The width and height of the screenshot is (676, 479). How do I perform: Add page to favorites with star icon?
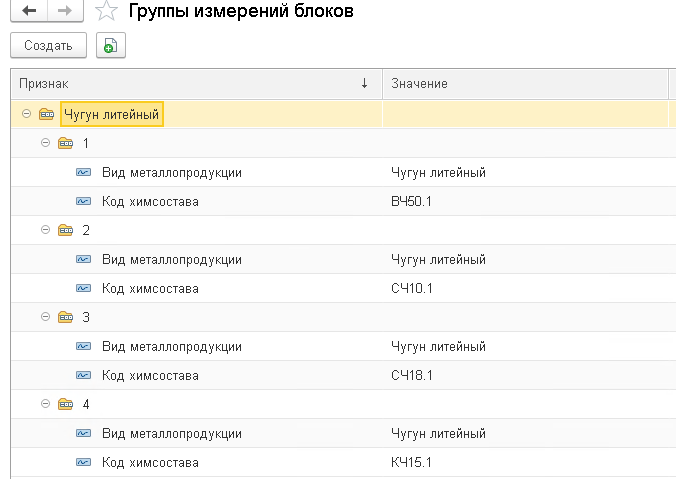[x=105, y=12]
